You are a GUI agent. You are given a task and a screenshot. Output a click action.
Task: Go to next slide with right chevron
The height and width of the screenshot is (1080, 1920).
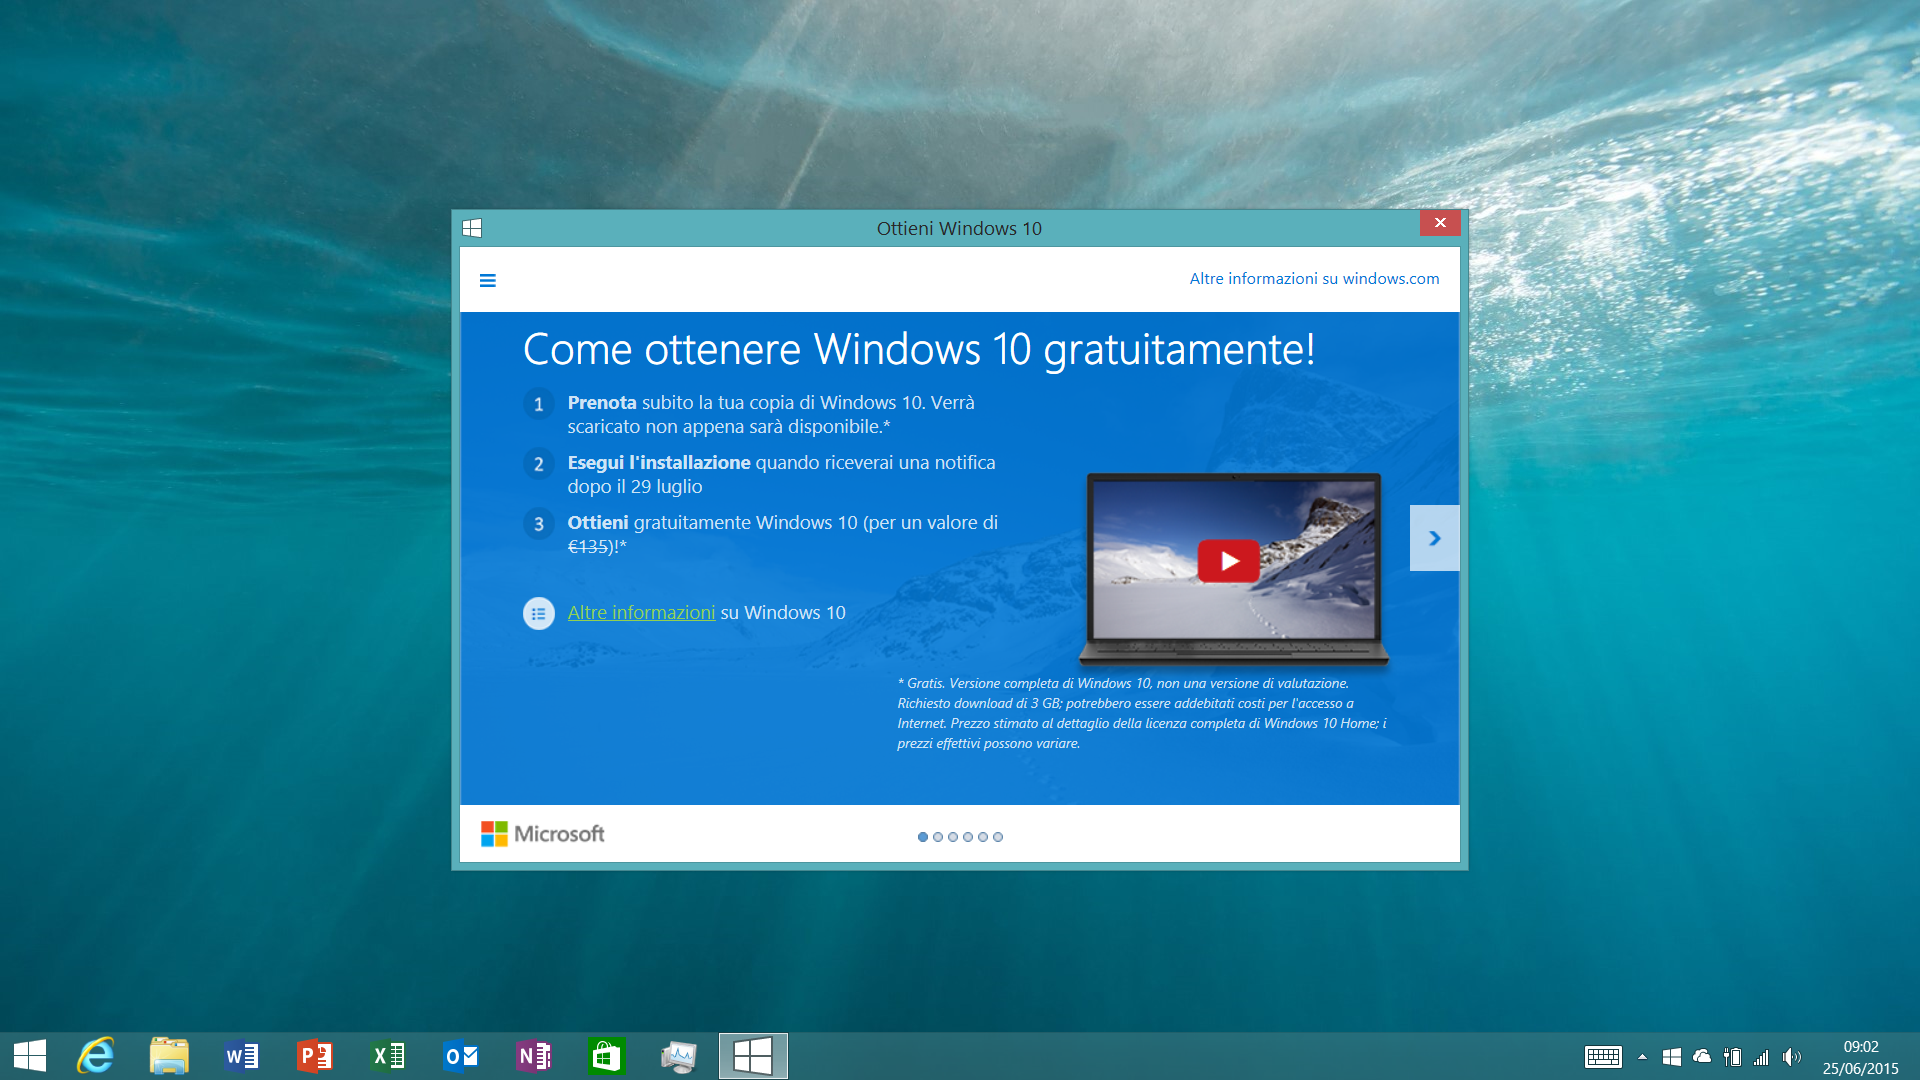coord(1434,538)
